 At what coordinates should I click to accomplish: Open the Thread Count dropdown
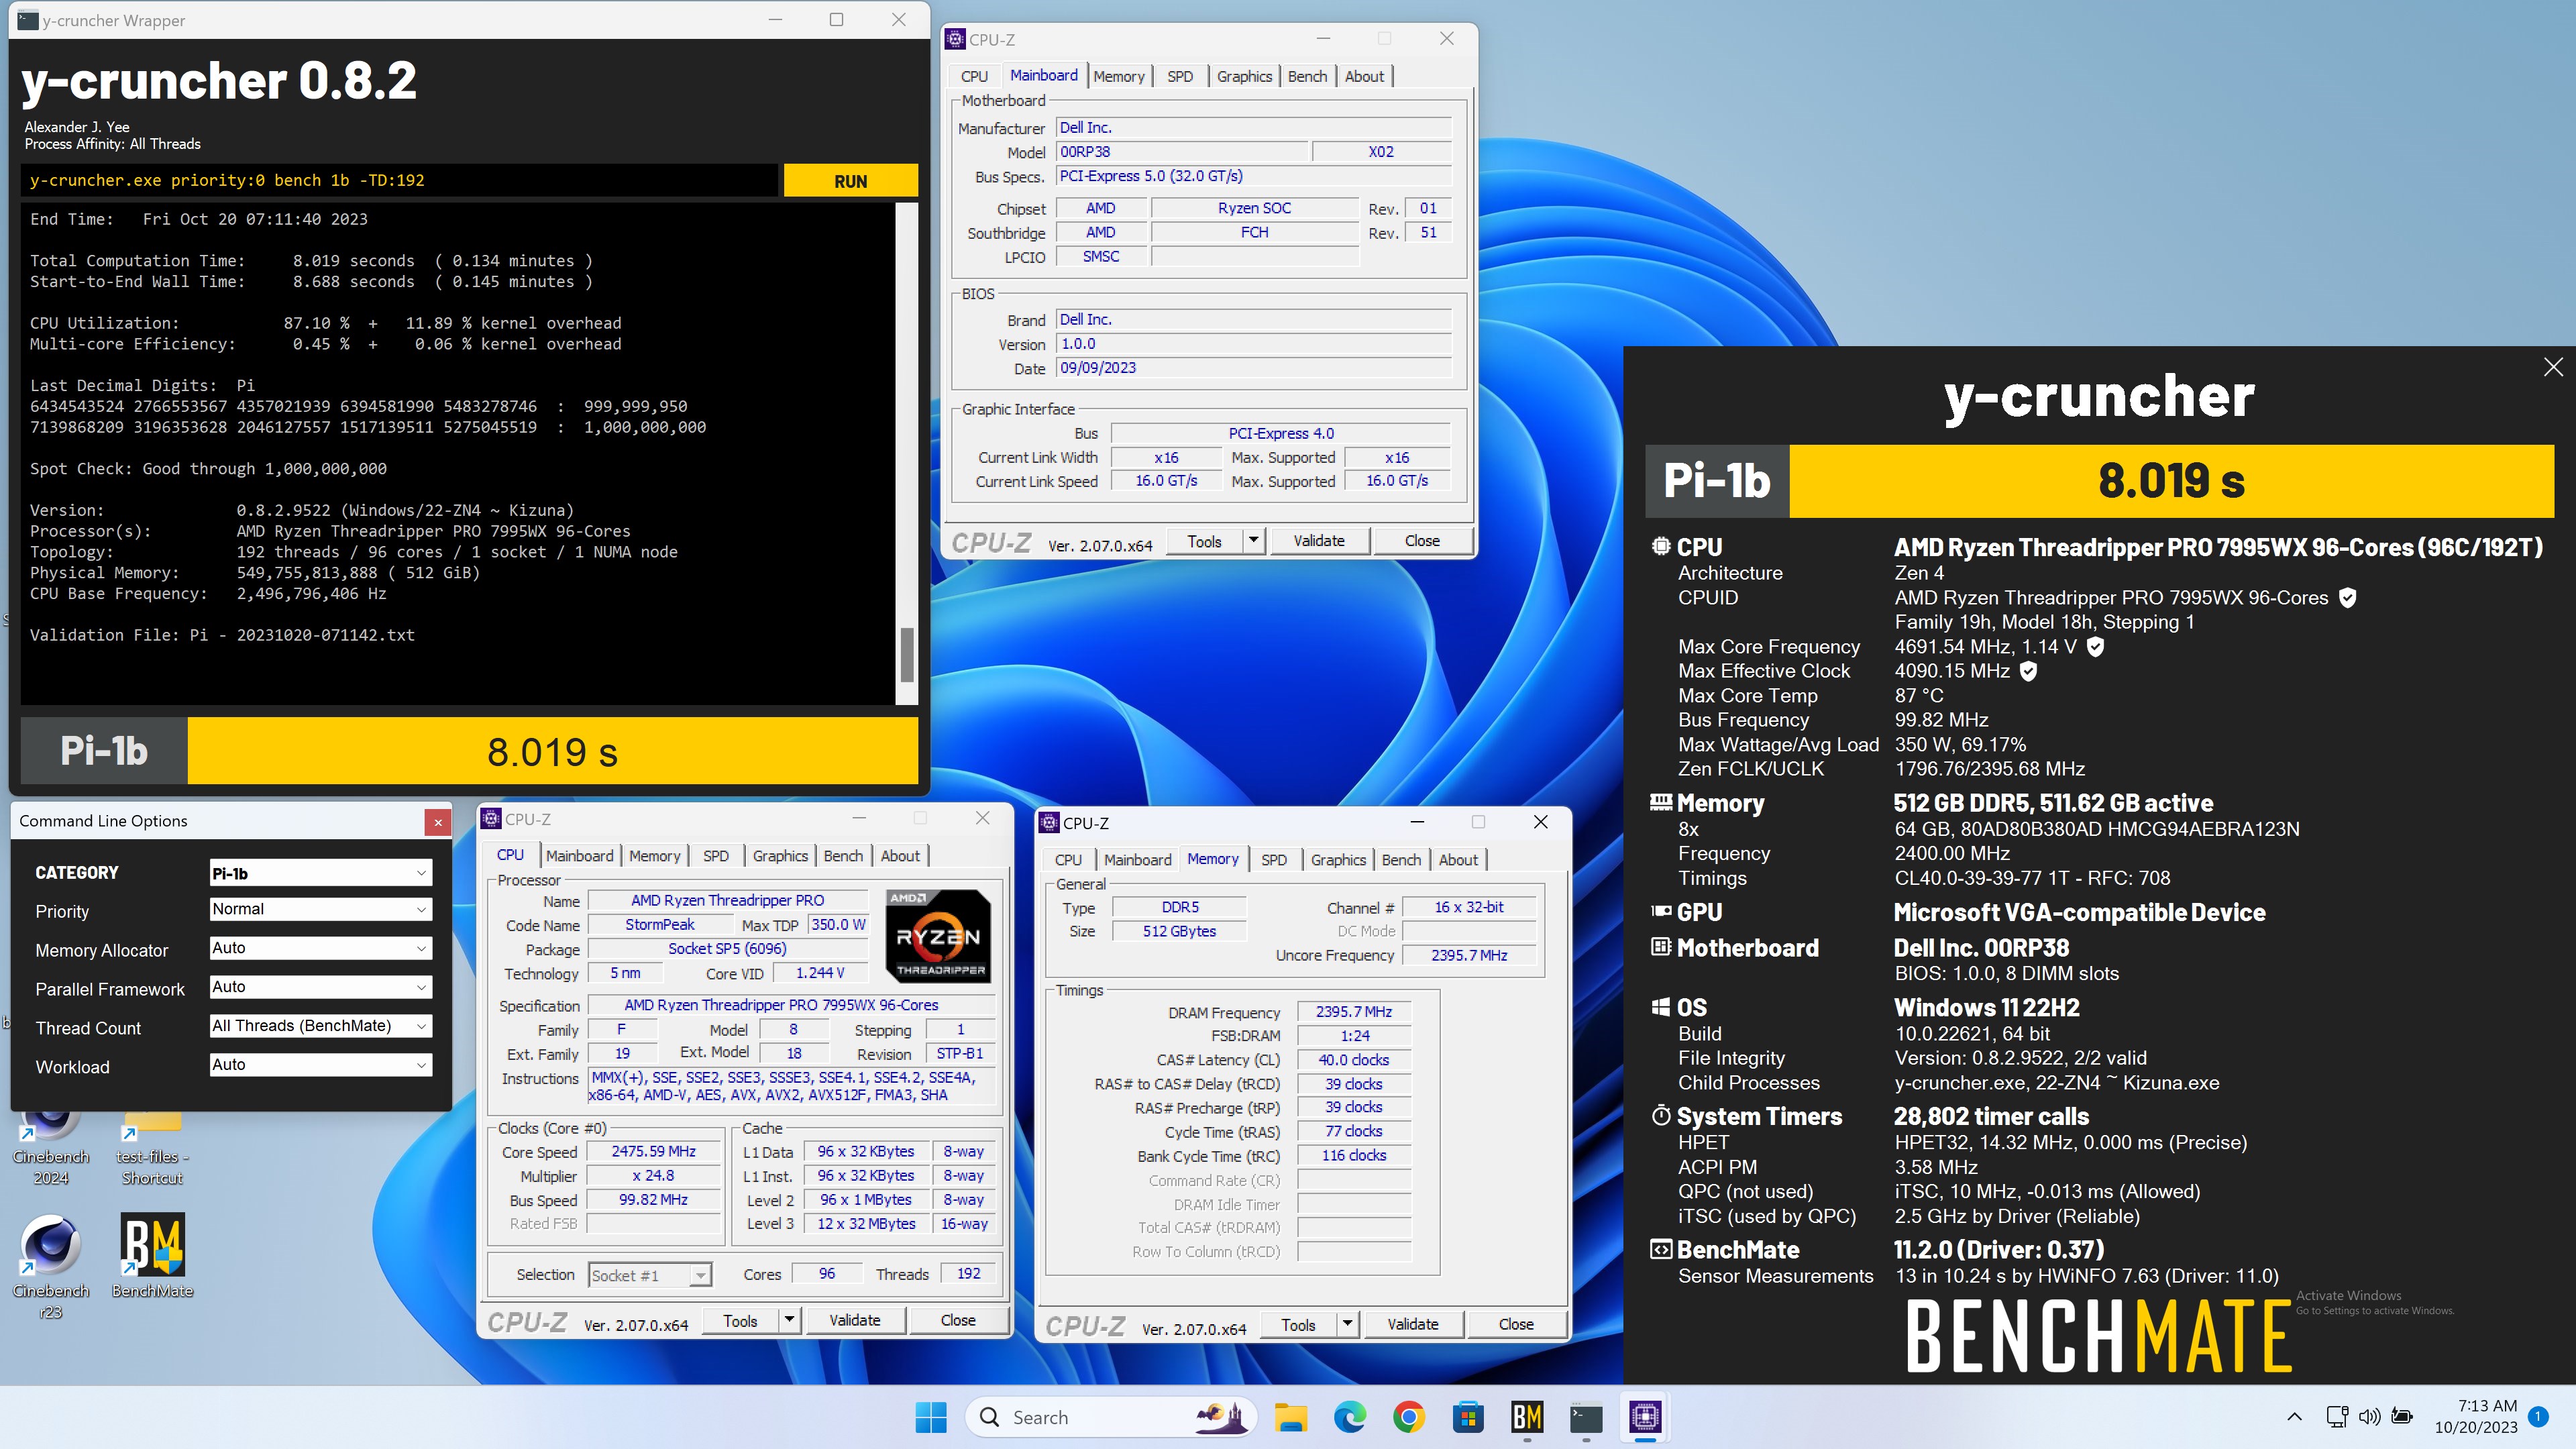tap(320, 1026)
